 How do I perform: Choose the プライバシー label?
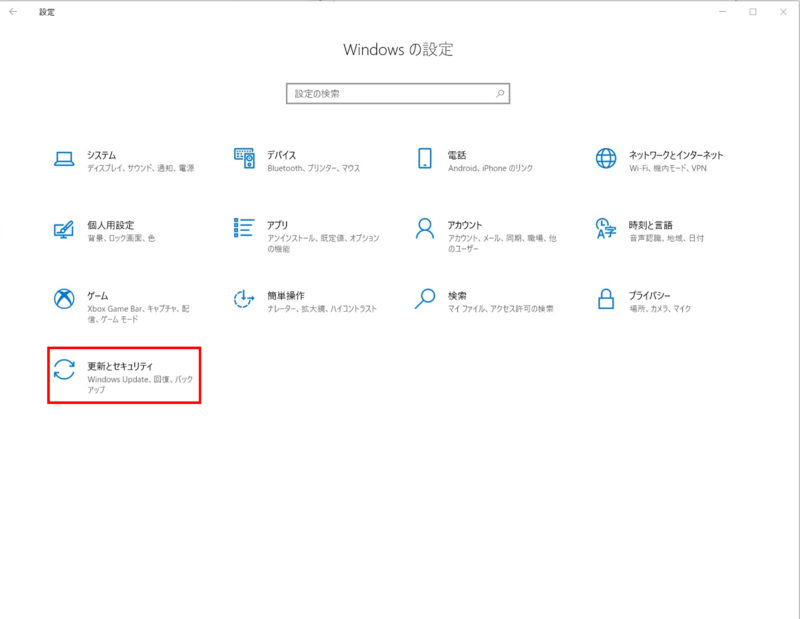point(649,295)
